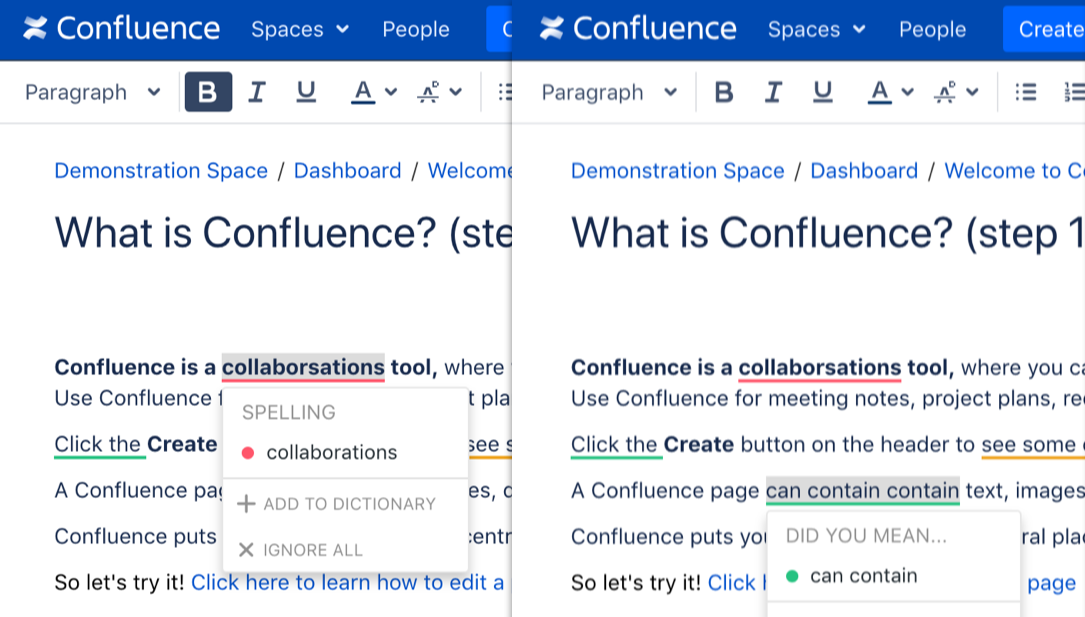Click the X icon beside Ignore All
This screenshot has width=1085, height=617.
[246, 550]
